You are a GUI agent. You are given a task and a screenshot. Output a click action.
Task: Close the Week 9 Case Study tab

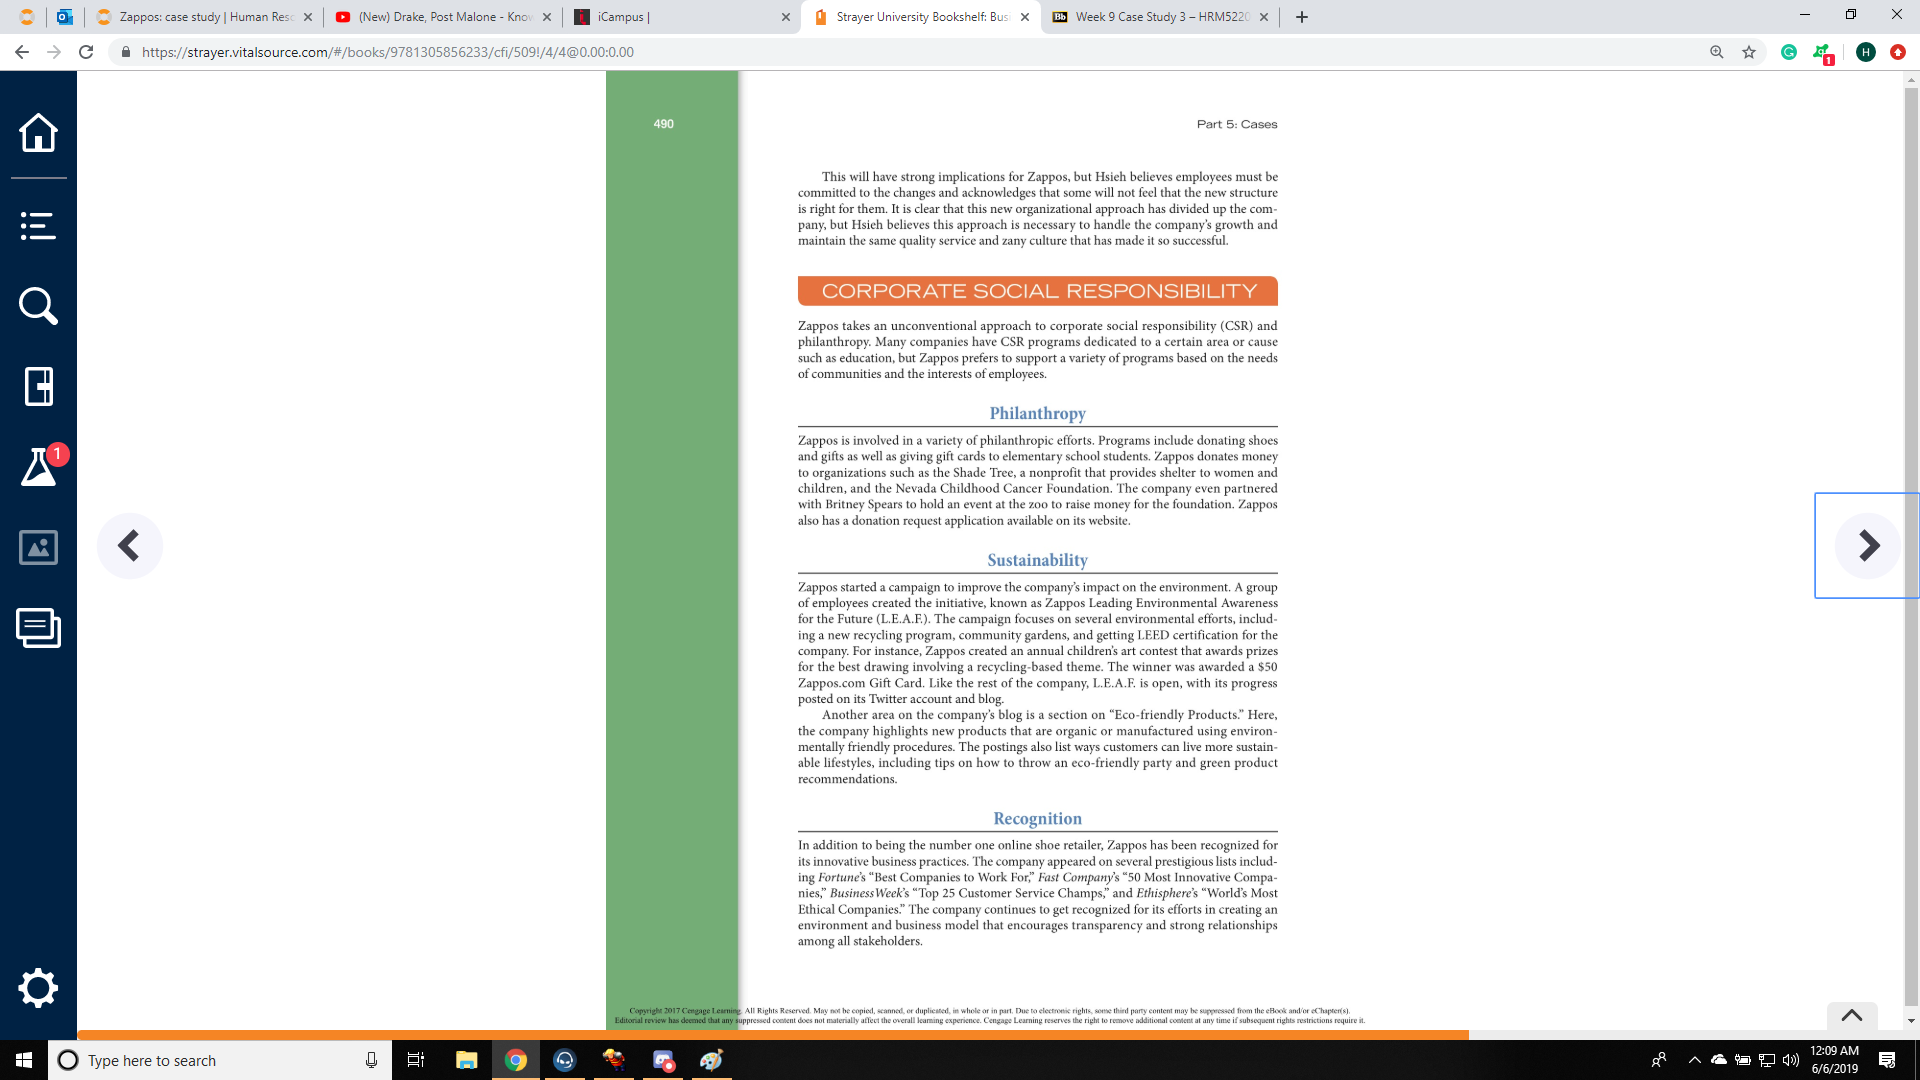coord(1264,17)
